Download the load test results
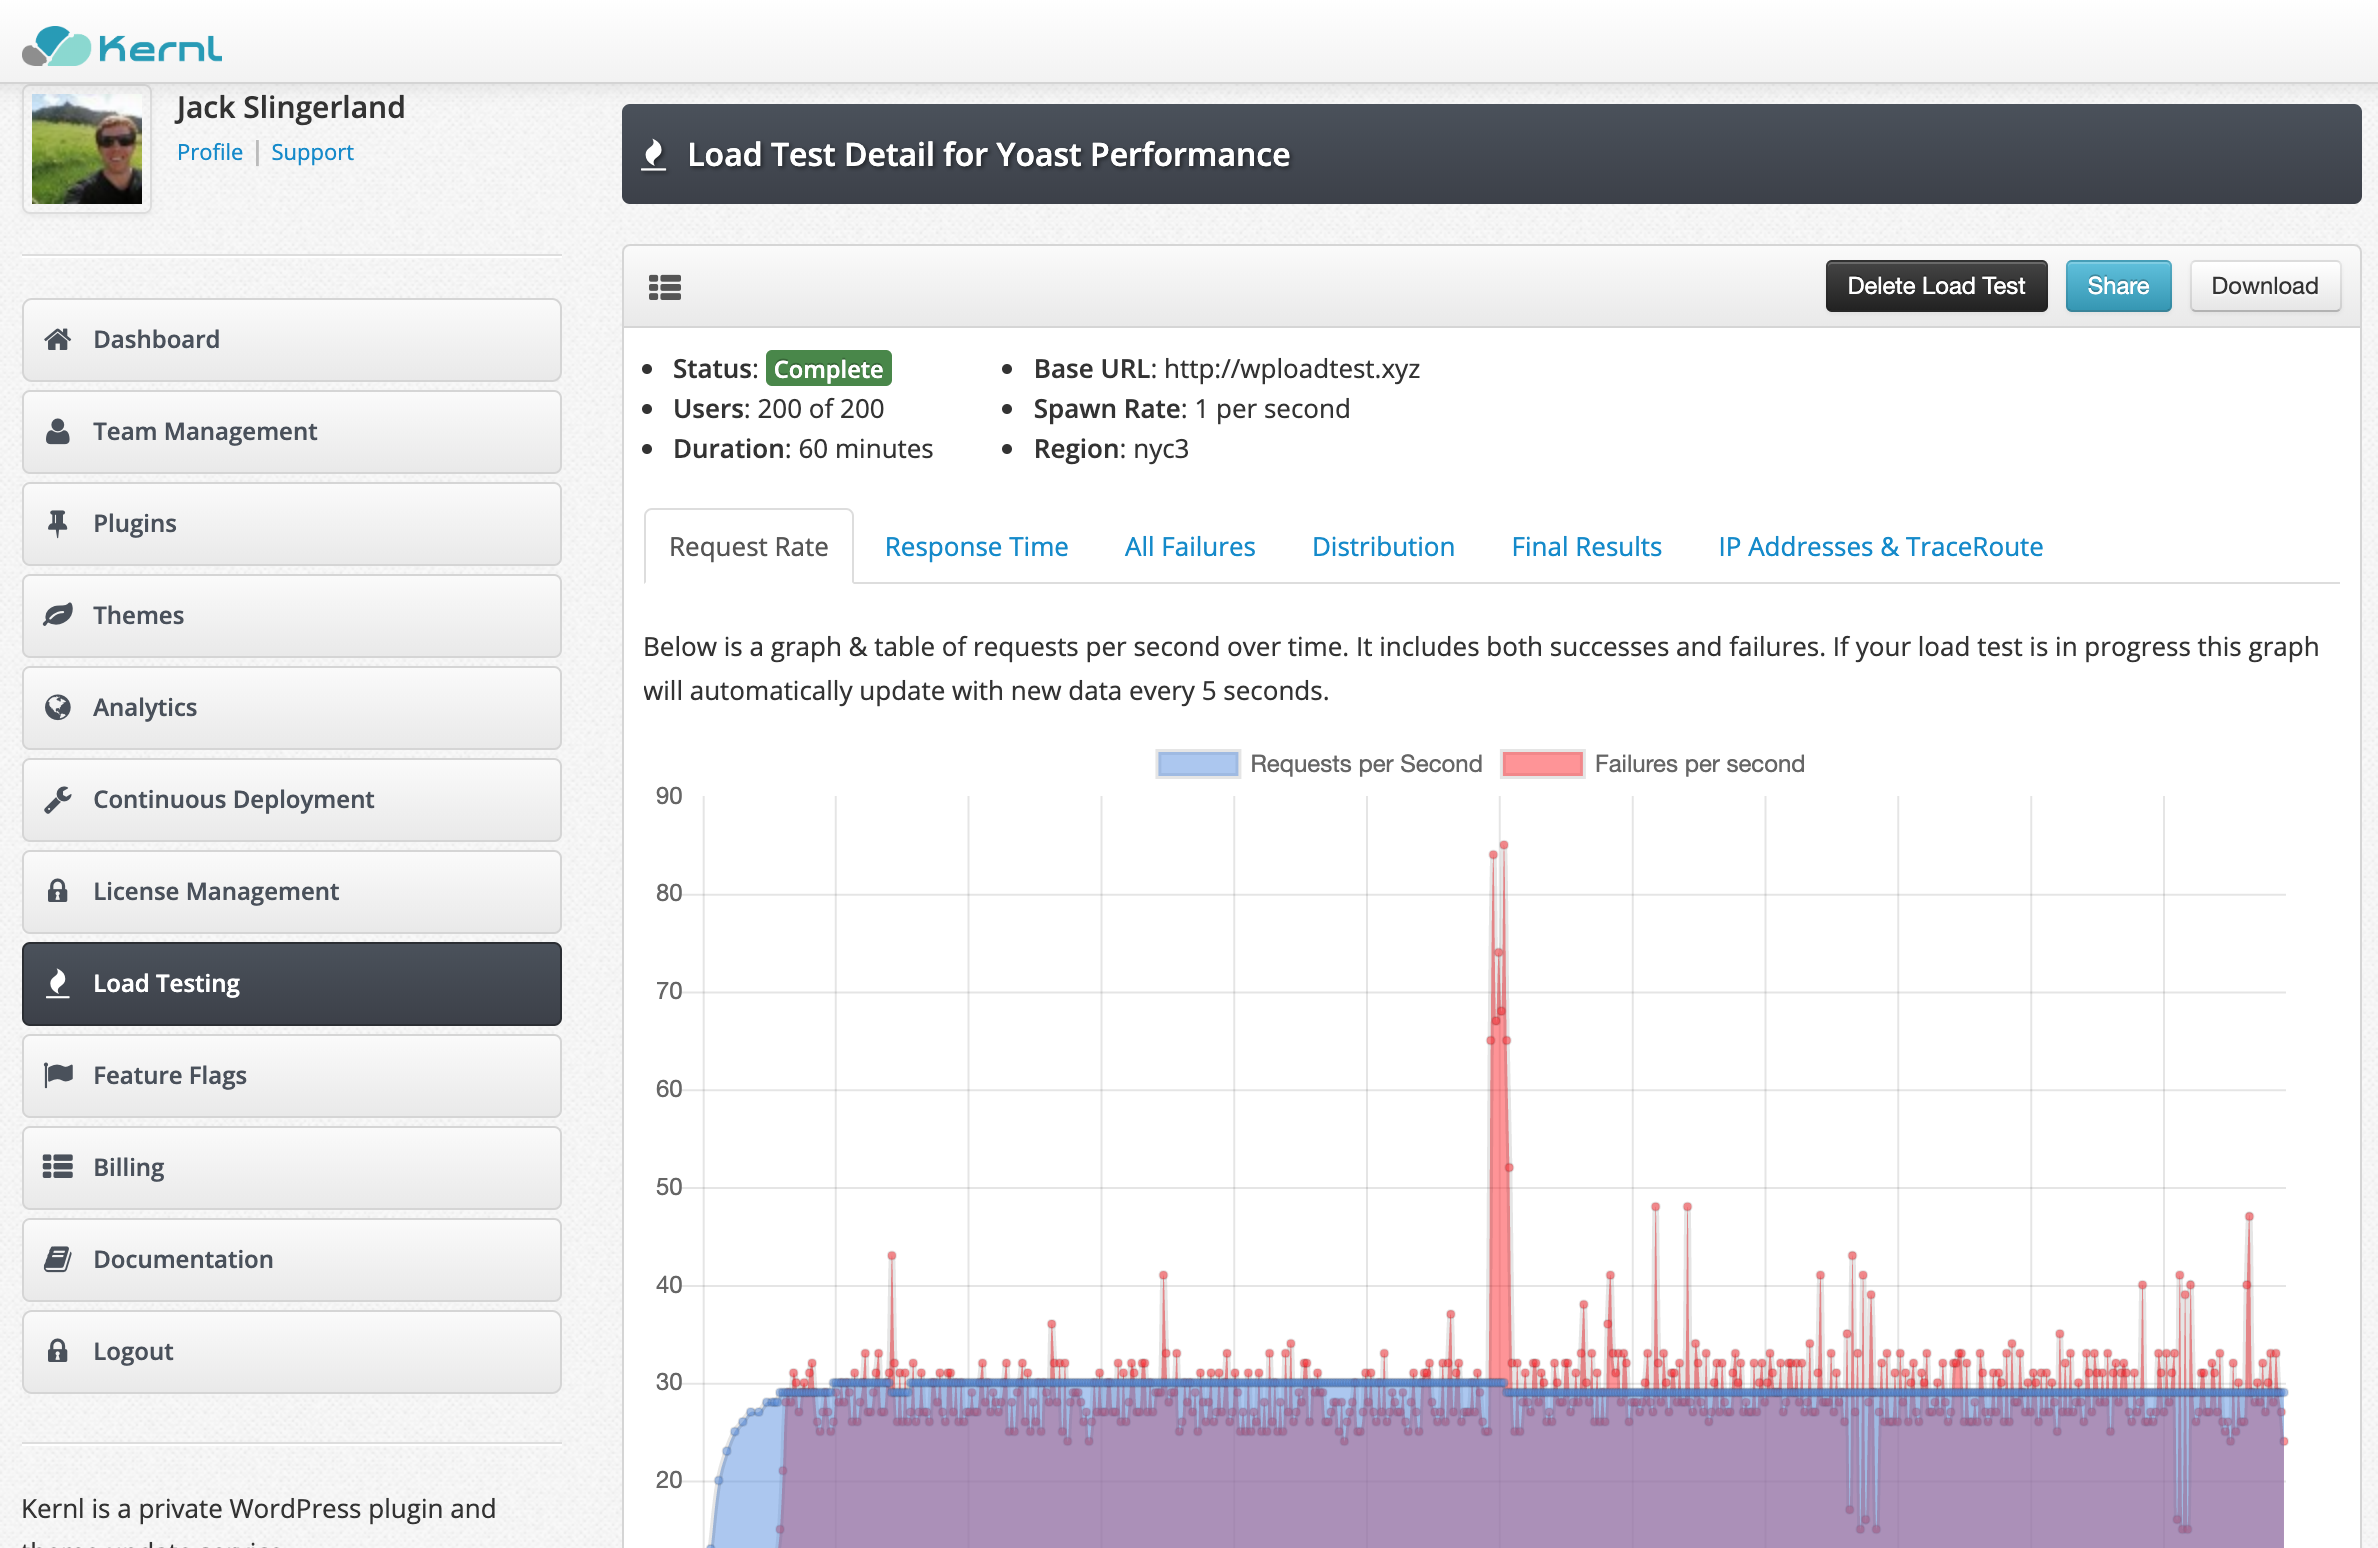 click(2264, 286)
